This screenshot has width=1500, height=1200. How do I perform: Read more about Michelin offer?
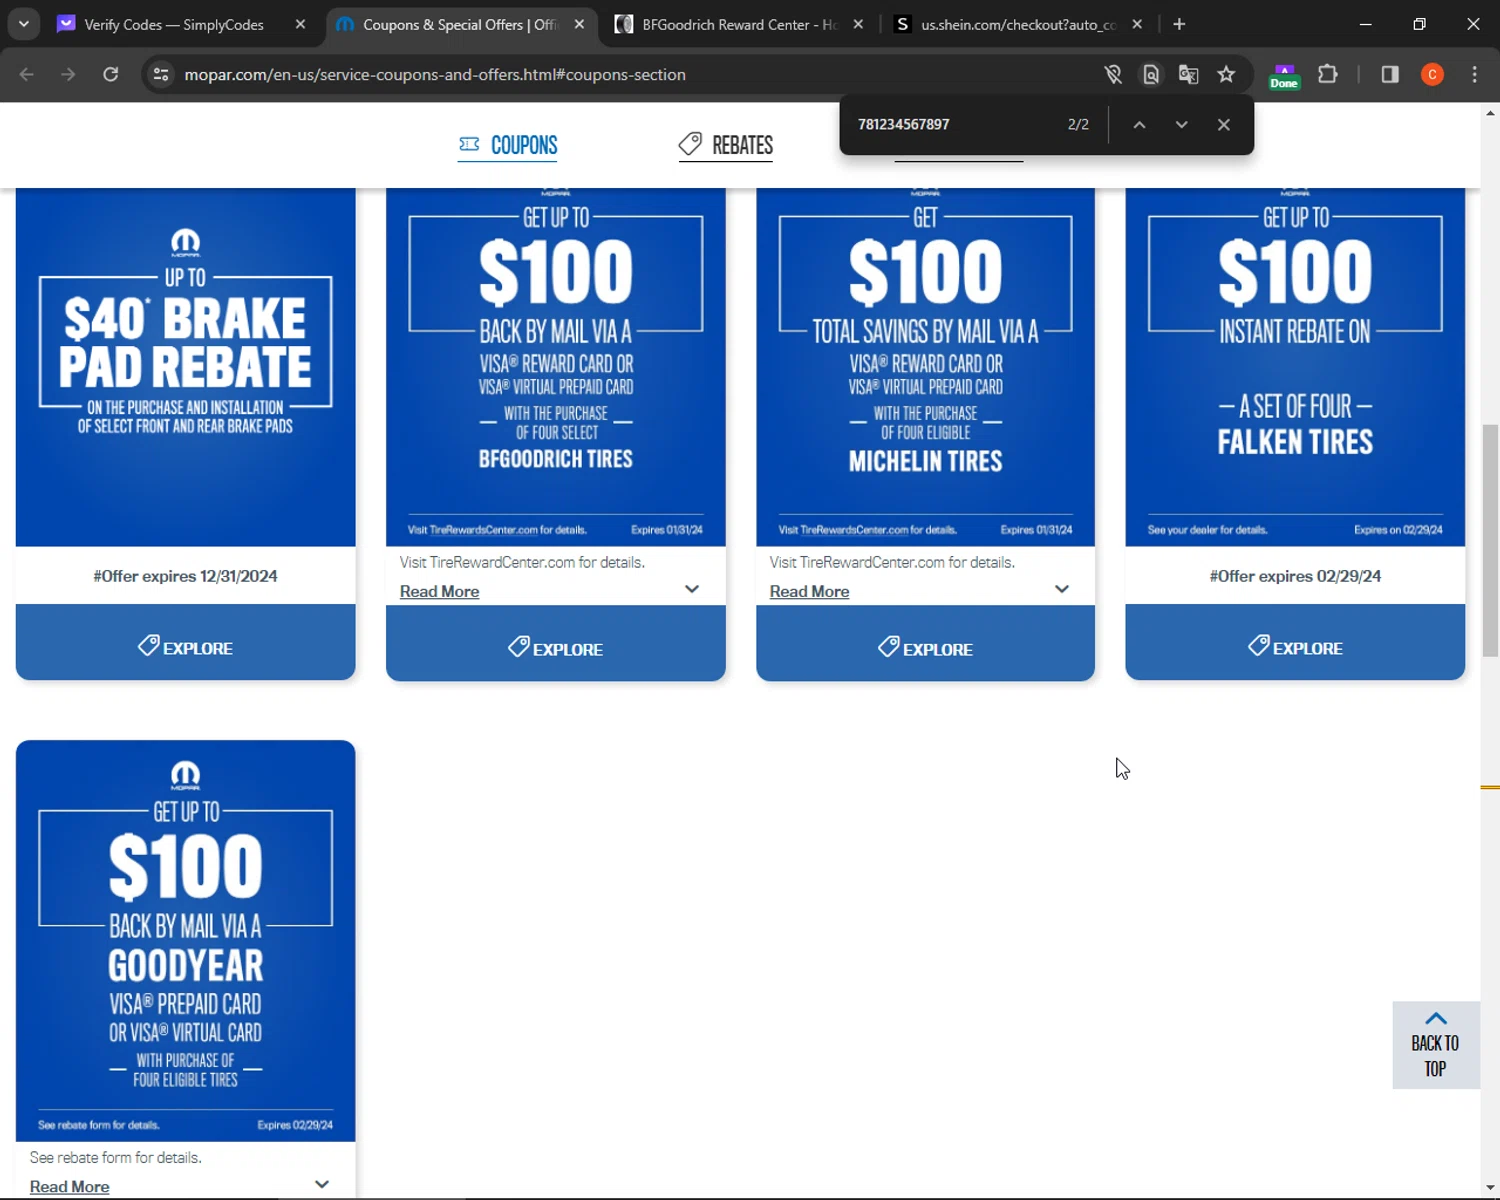pos(809,591)
